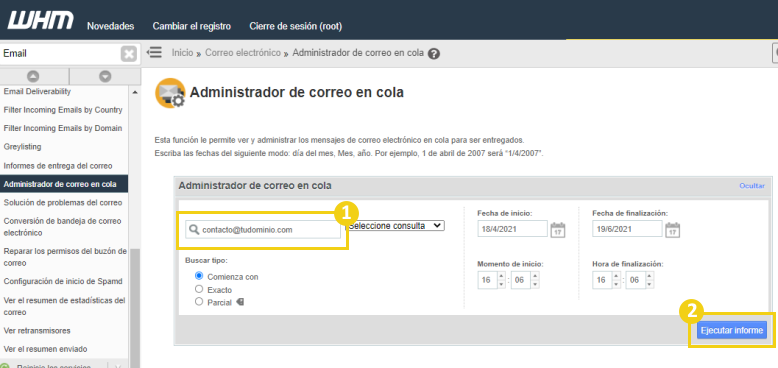Screen dimensions: 778x368
Task: Increase the start minute value
Action: click(x=535, y=276)
